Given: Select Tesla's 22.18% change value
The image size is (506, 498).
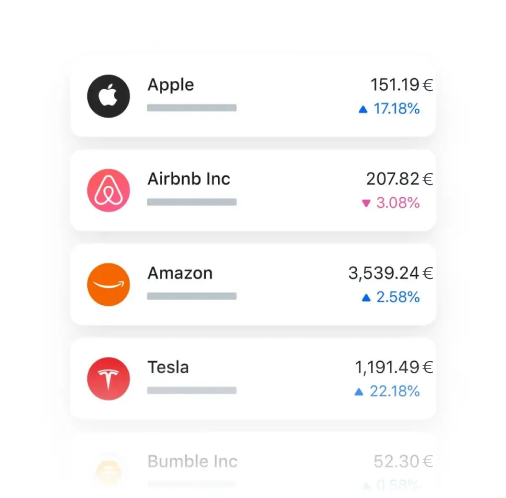Looking at the screenshot, I should 395,391.
